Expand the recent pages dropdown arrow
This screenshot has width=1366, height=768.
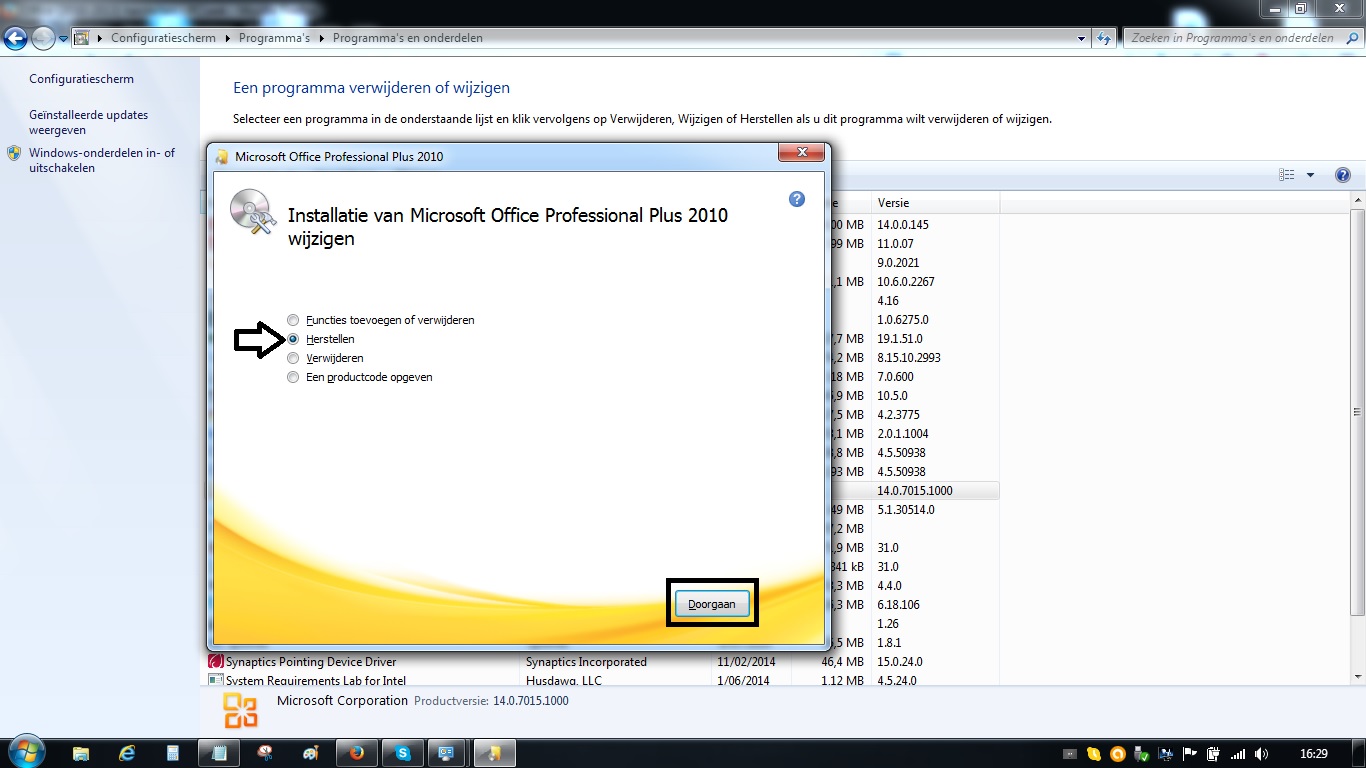point(63,38)
